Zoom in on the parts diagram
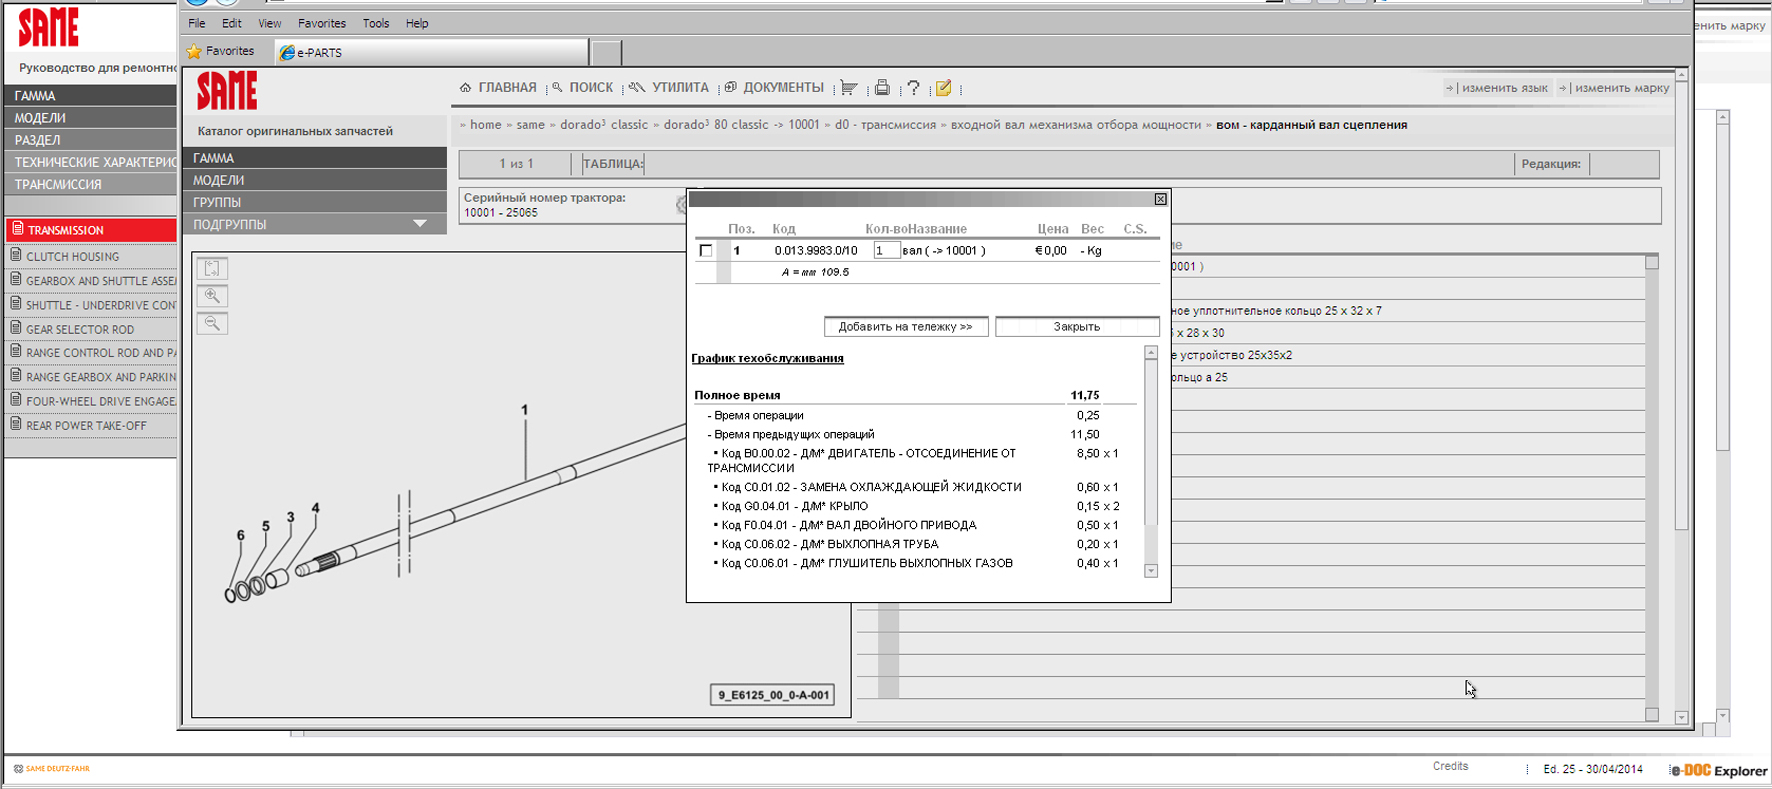 [x=212, y=296]
